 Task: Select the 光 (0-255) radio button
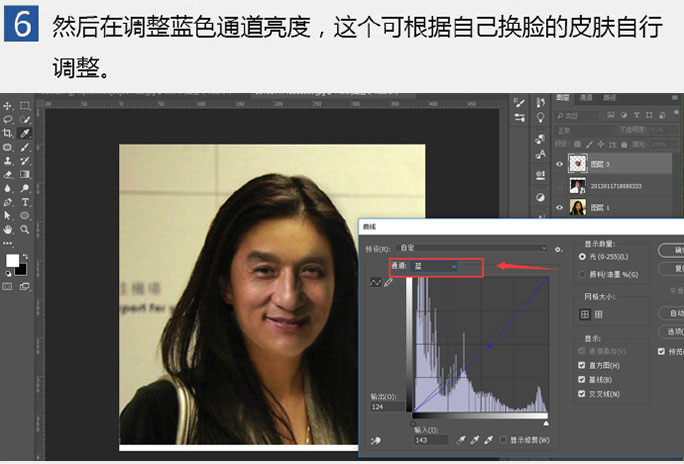pyautogui.click(x=582, y=257)
